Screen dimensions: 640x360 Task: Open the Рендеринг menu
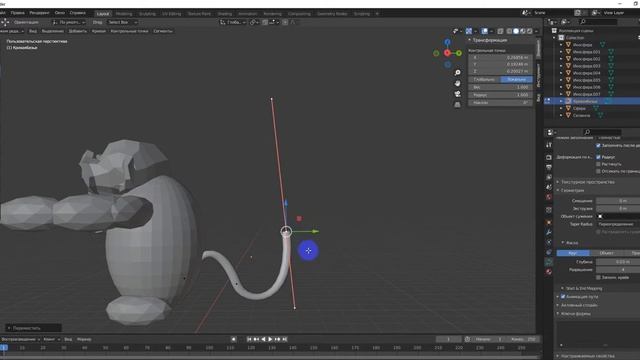[x=39, y=13]
